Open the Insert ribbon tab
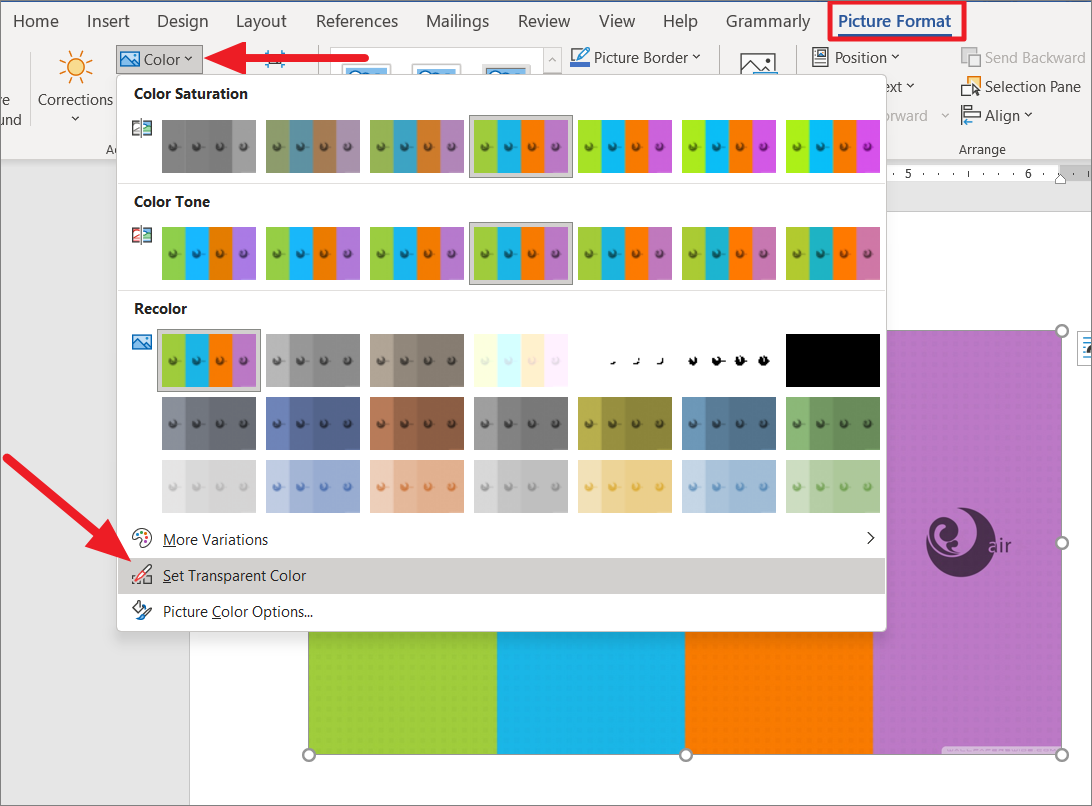This screenshot has height=806, width=1092. coord(108,22)
